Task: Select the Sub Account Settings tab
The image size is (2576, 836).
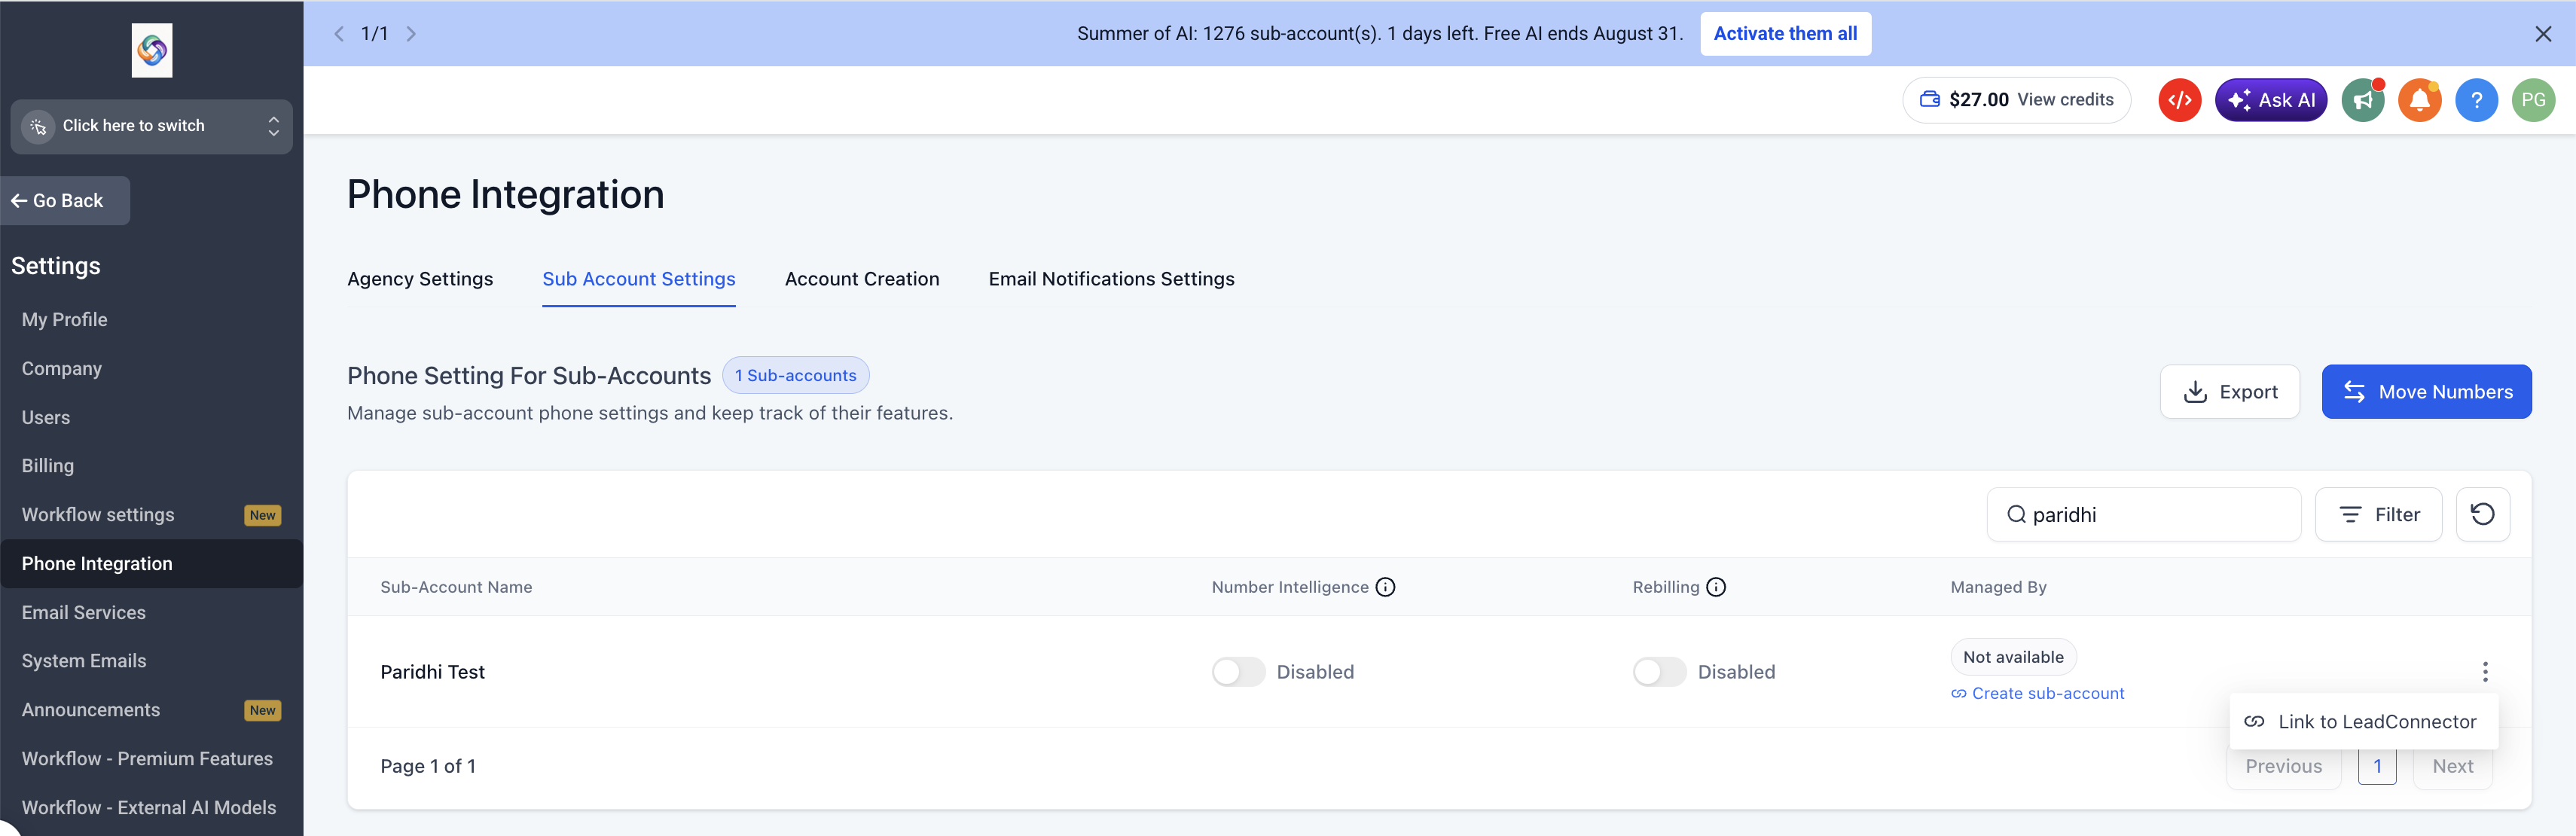Action: [639, 279]
